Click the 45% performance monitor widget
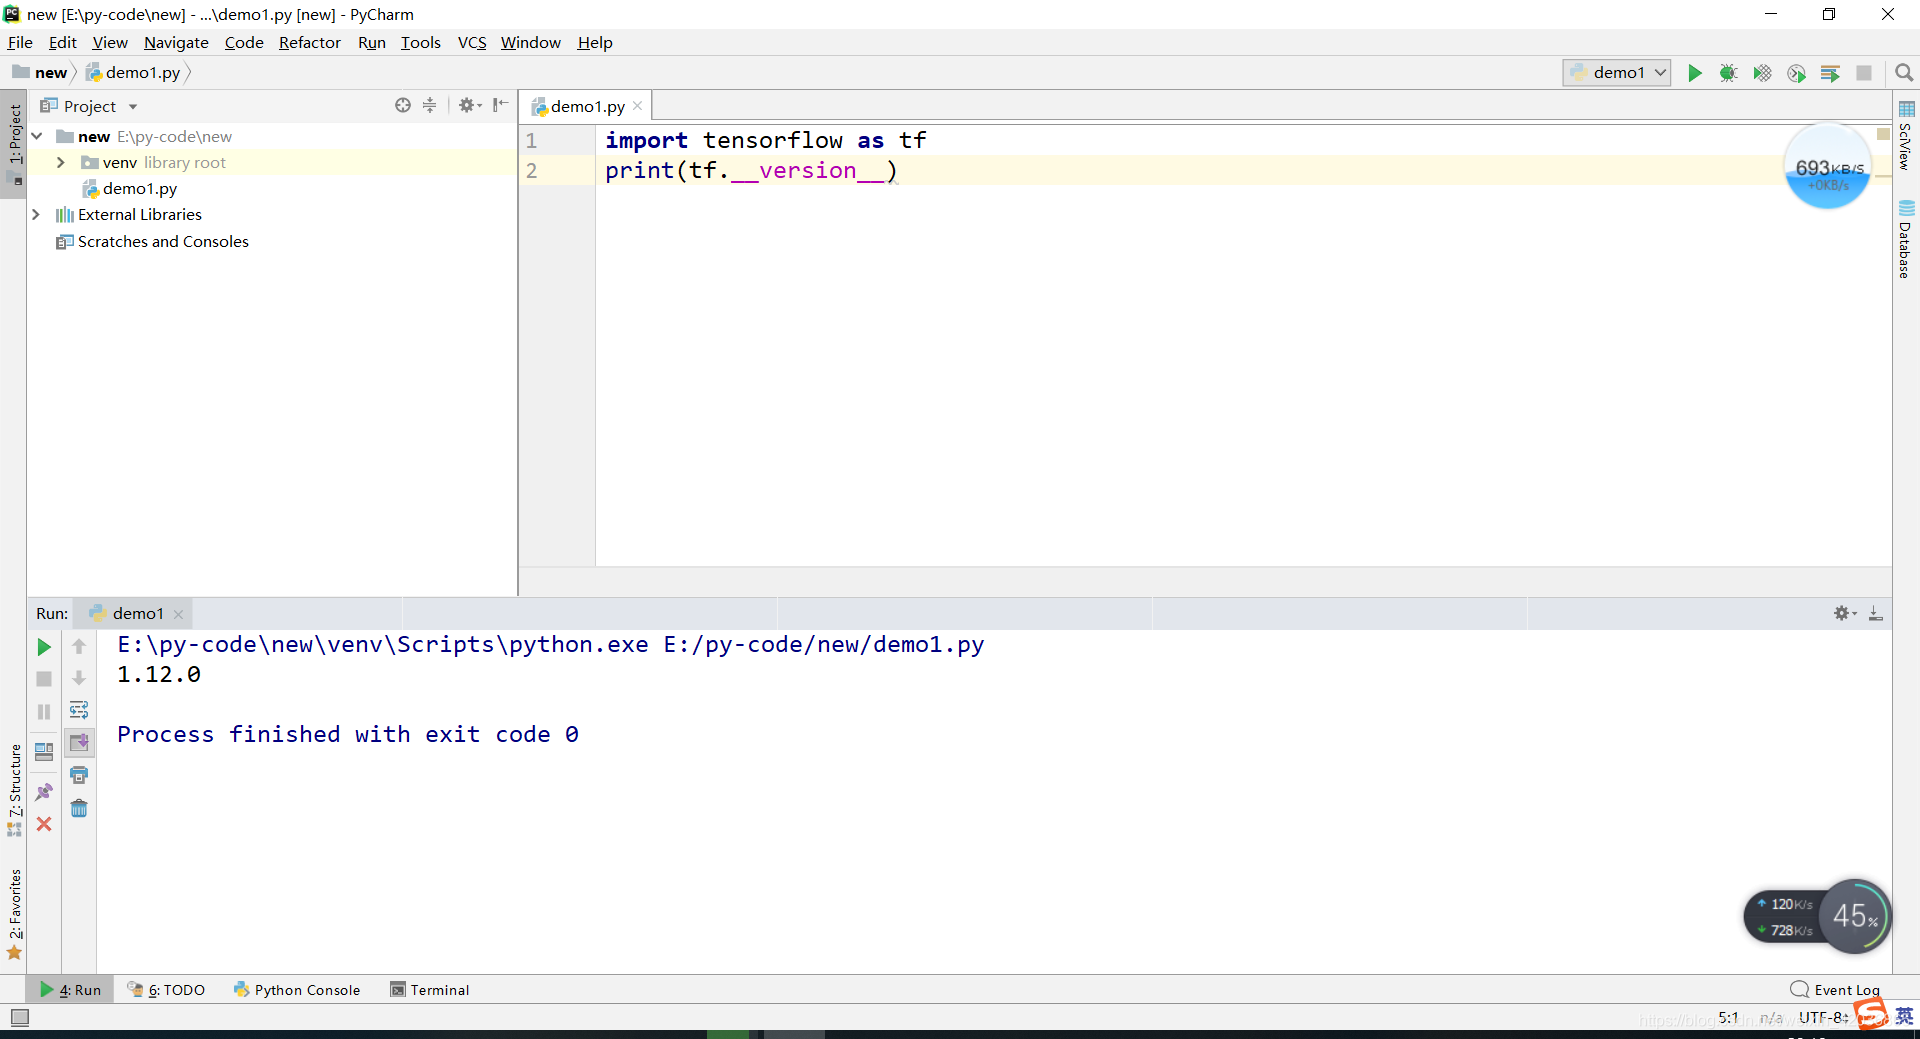 click(x=1855, y=915)
